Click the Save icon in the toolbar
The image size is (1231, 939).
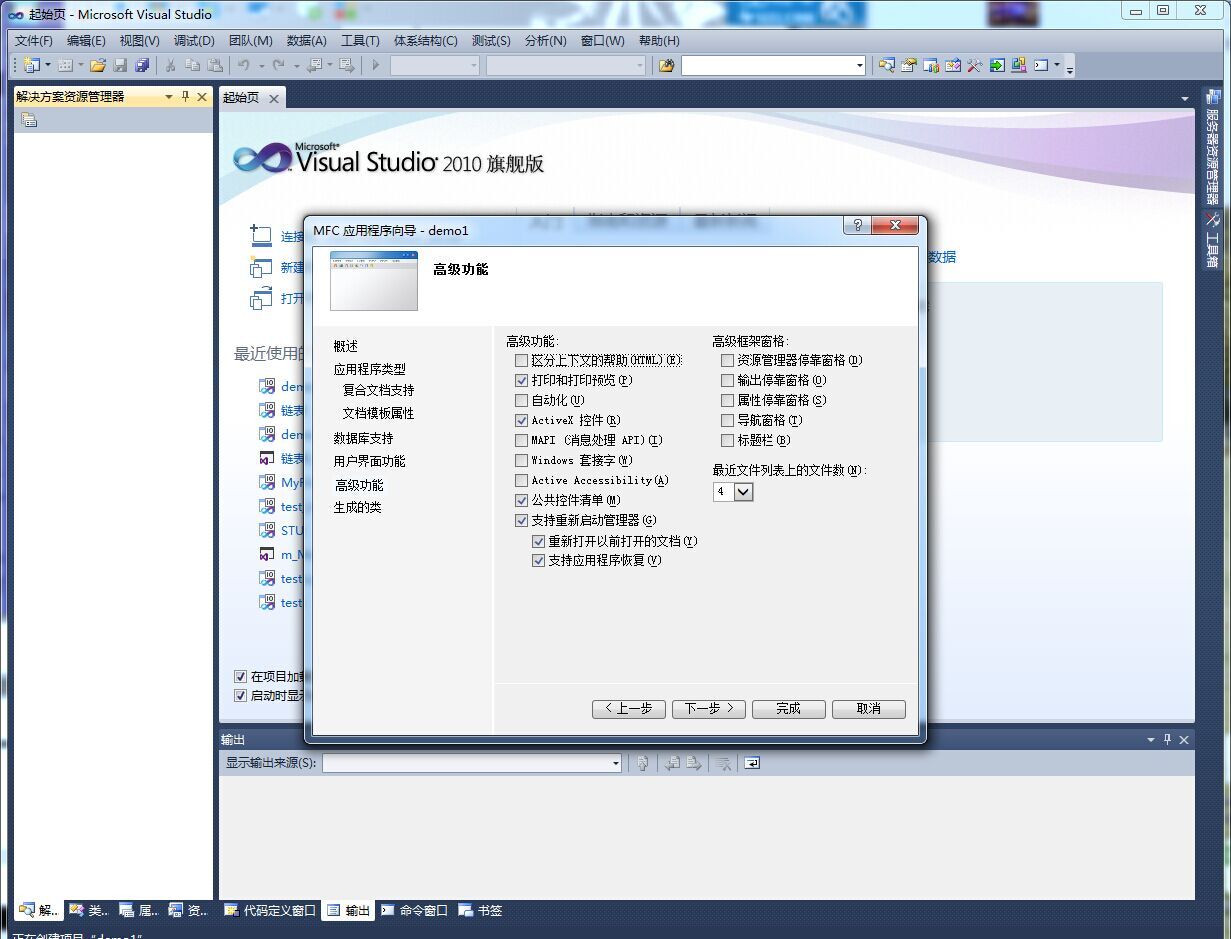120,65
